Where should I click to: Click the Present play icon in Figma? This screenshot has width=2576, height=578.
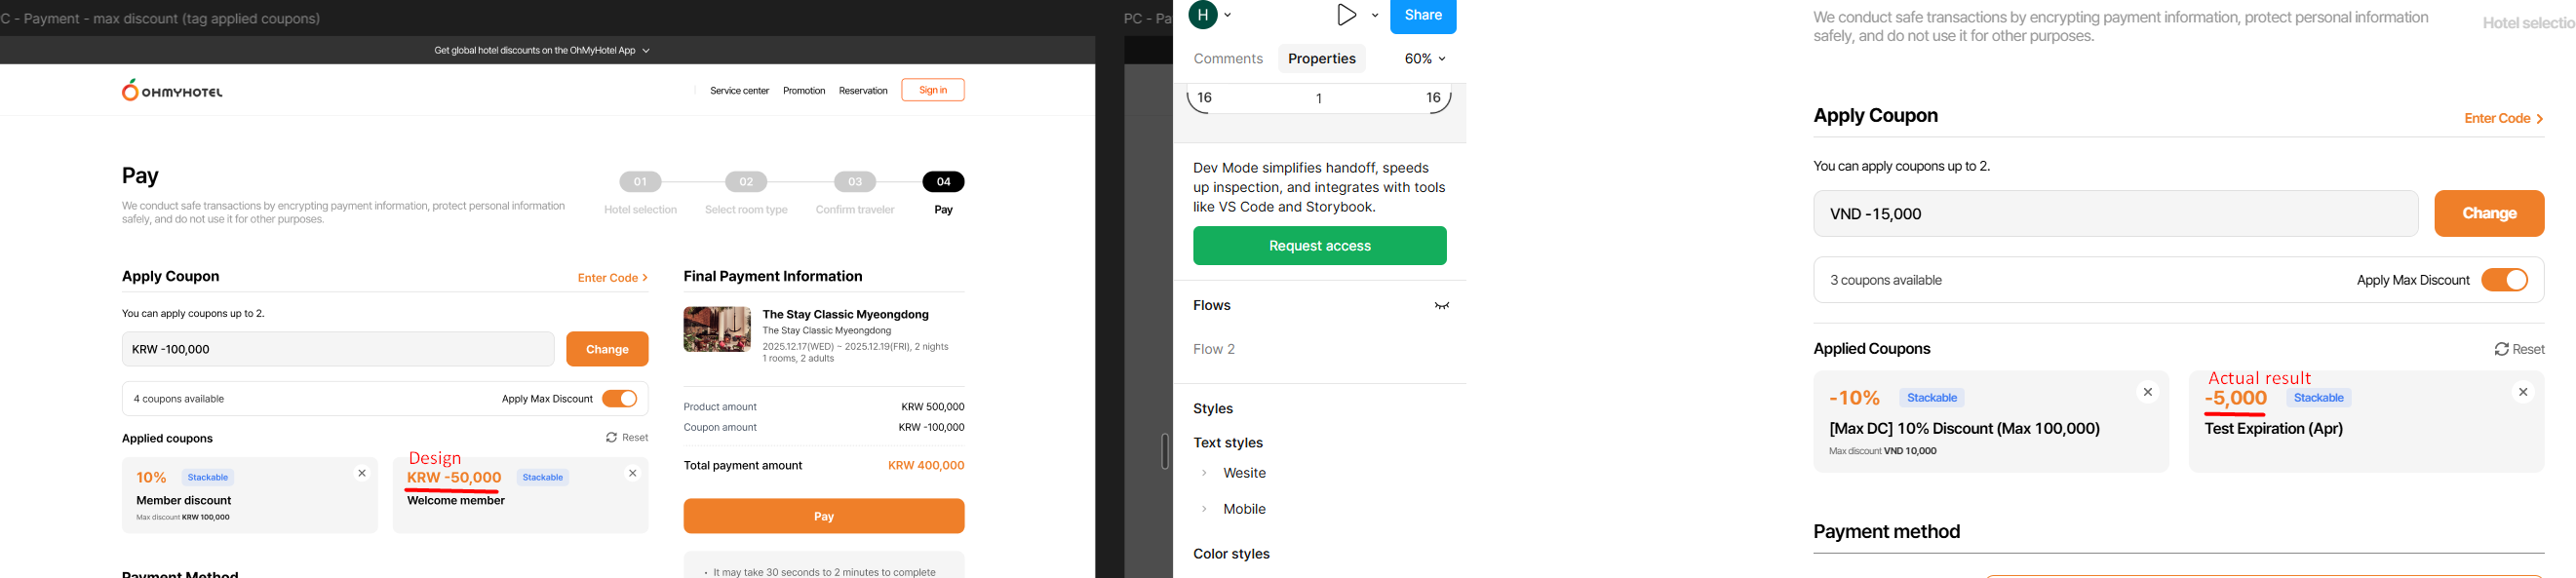pos(1346,15)
